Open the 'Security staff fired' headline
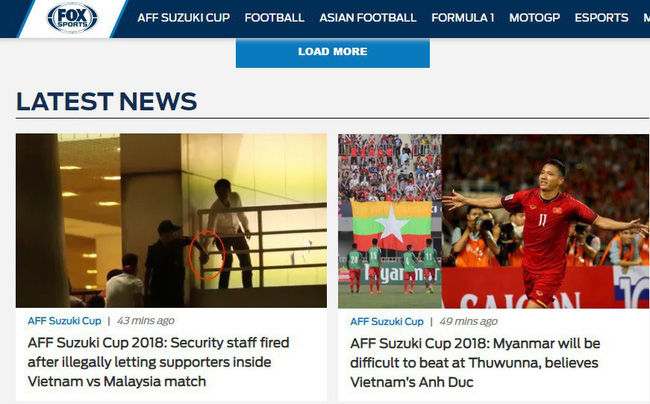This screenshot has width=650, height=404. 158,362
